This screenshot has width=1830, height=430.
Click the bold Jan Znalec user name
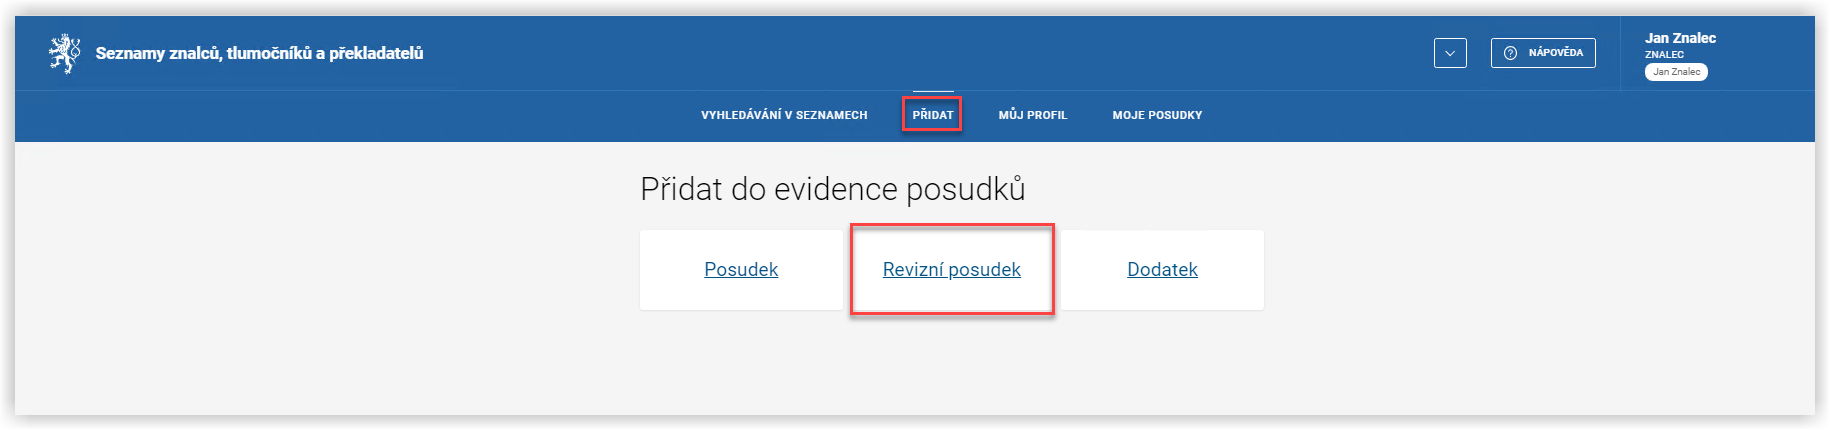1680,38
